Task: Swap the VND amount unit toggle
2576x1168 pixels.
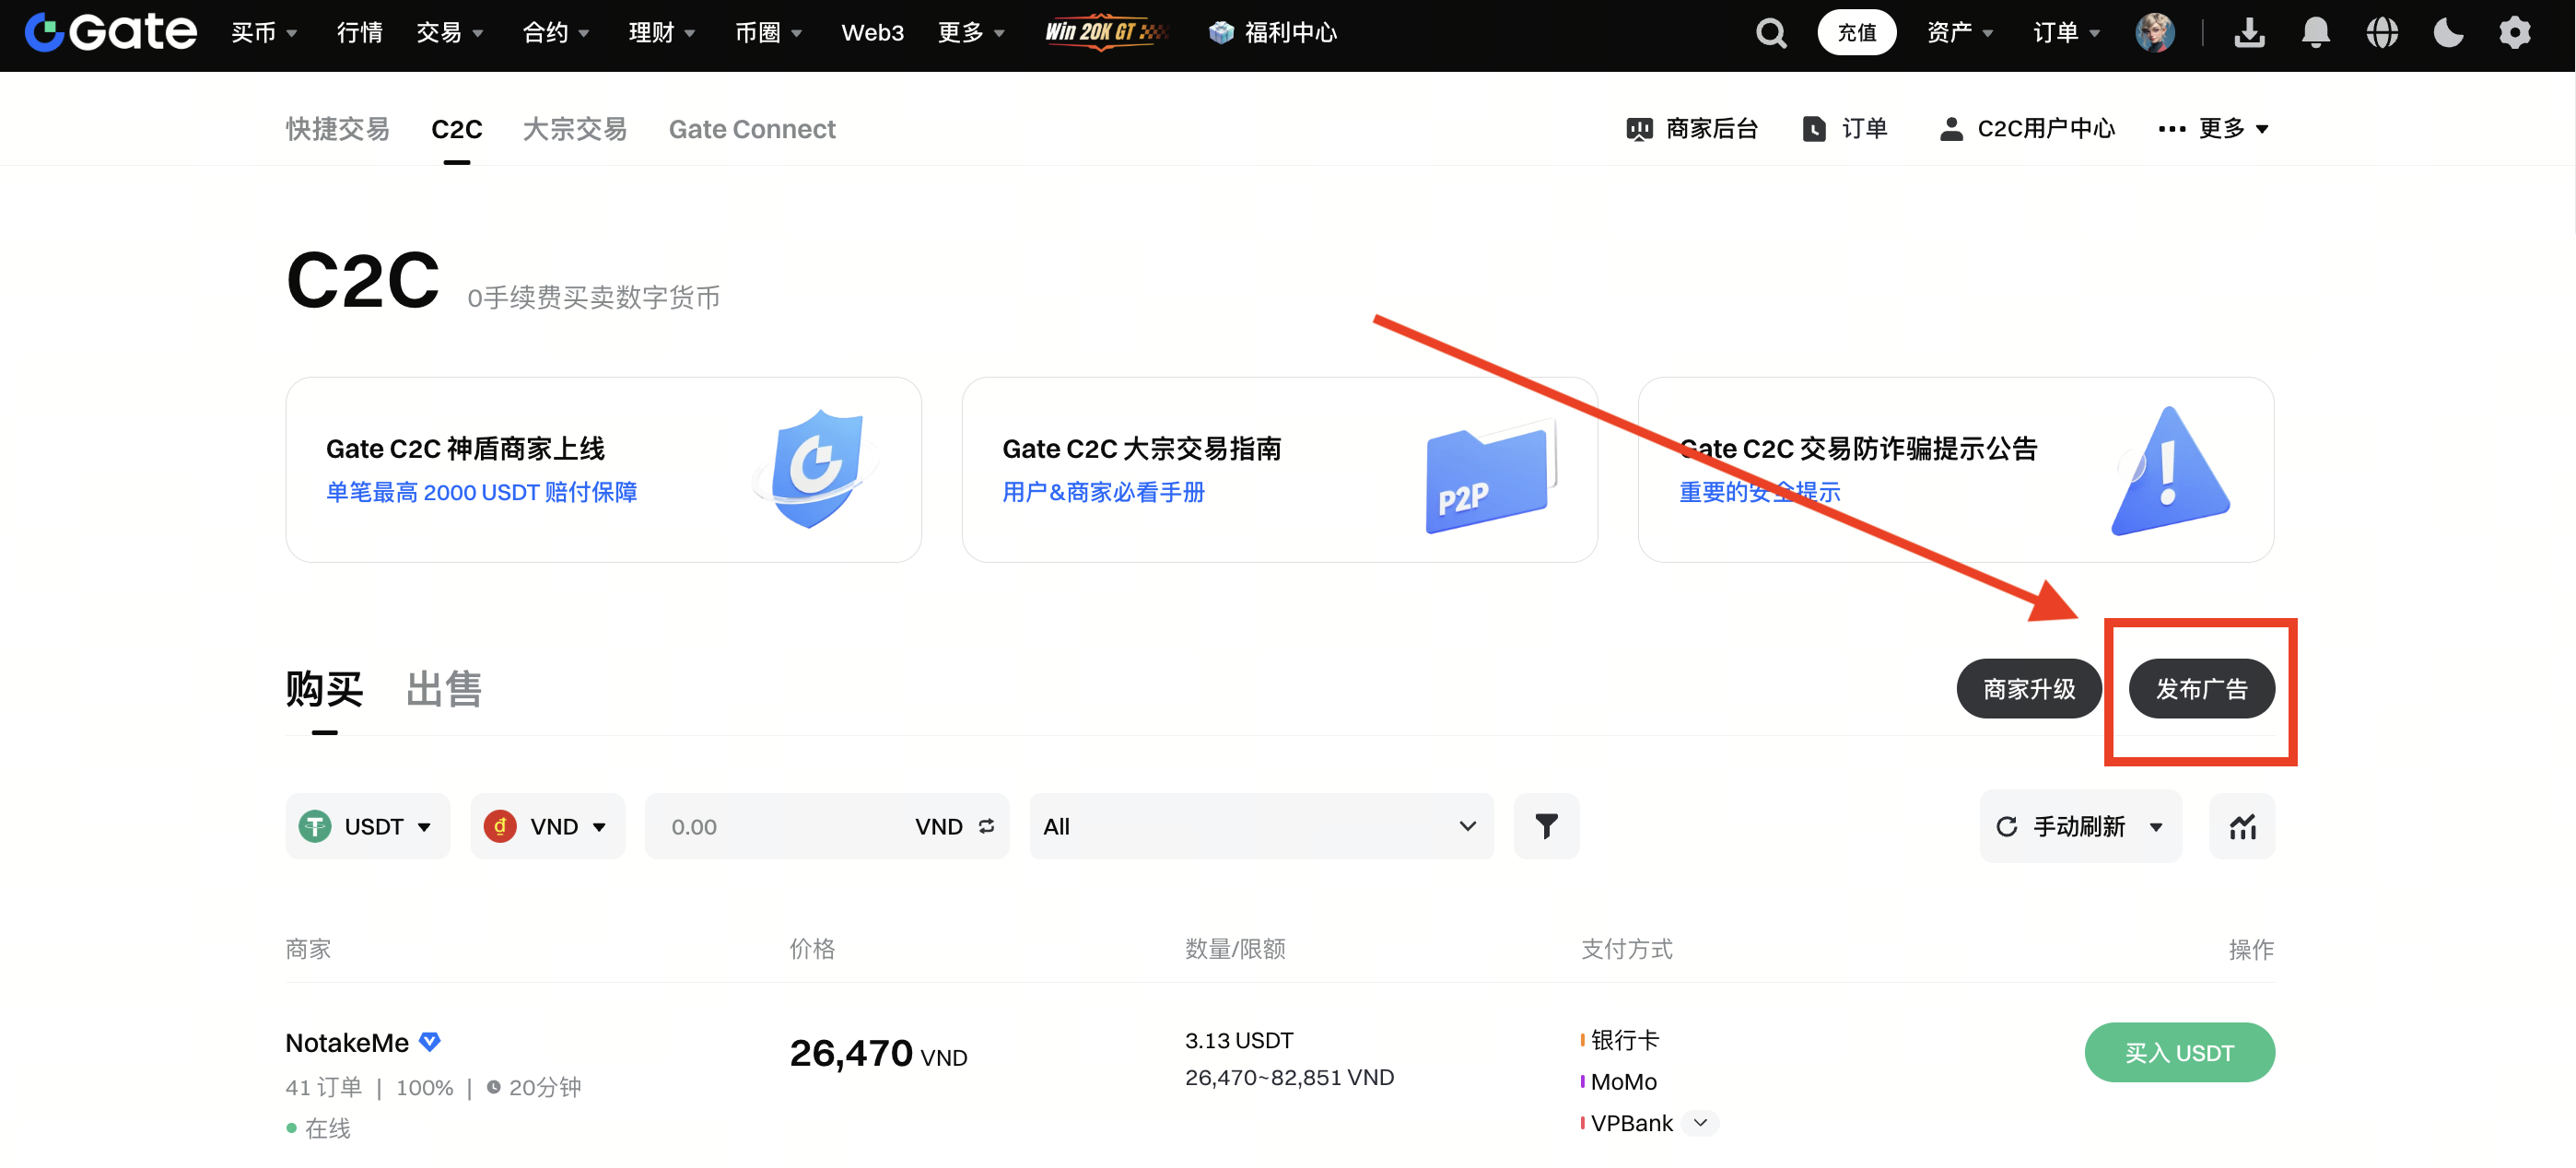Action: (x=986, y=826)
